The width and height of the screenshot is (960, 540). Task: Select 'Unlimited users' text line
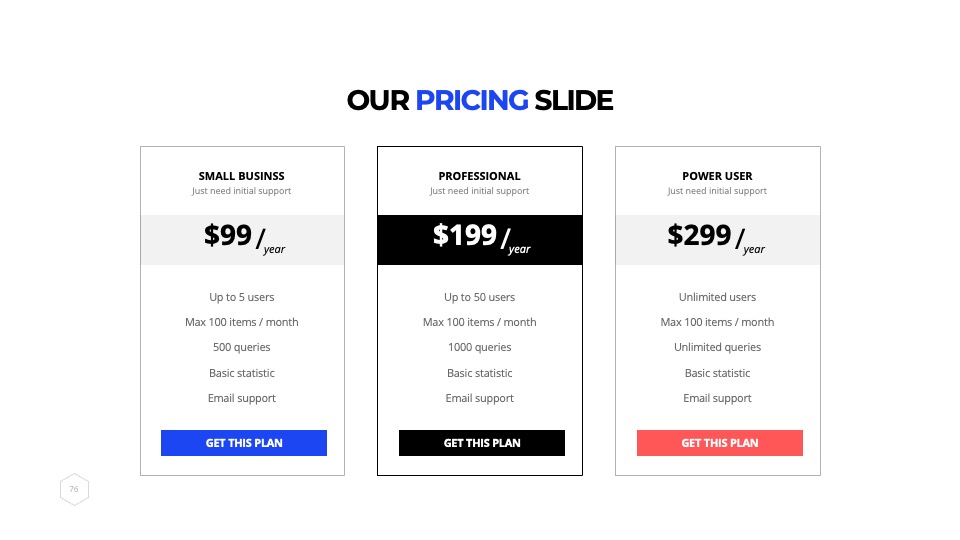point(717,297)
